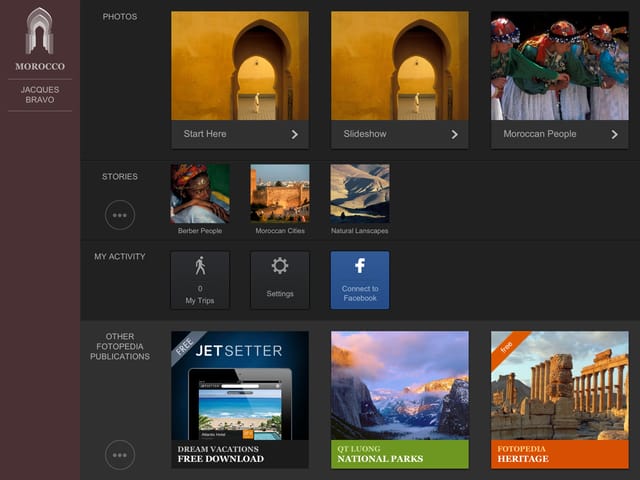Tap the chevron arrow beside Start Here
Screen dimensions: 640x480
(x=294, y=134)
